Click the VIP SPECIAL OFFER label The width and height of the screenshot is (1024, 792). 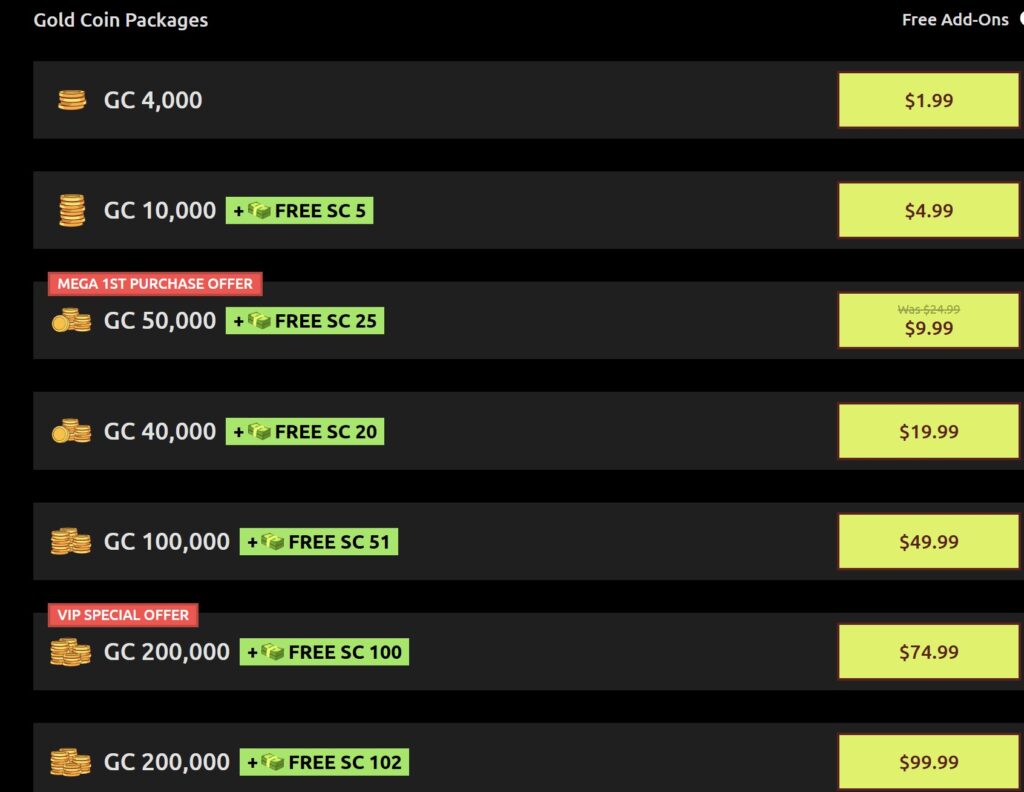[x=123, y=614]
